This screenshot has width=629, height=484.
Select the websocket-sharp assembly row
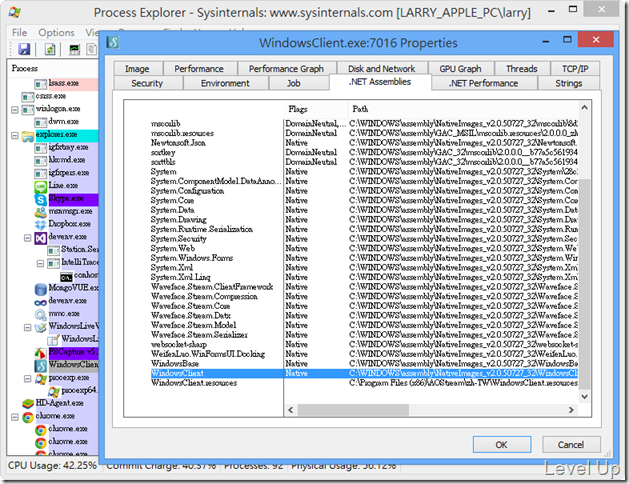coord(364,344)
